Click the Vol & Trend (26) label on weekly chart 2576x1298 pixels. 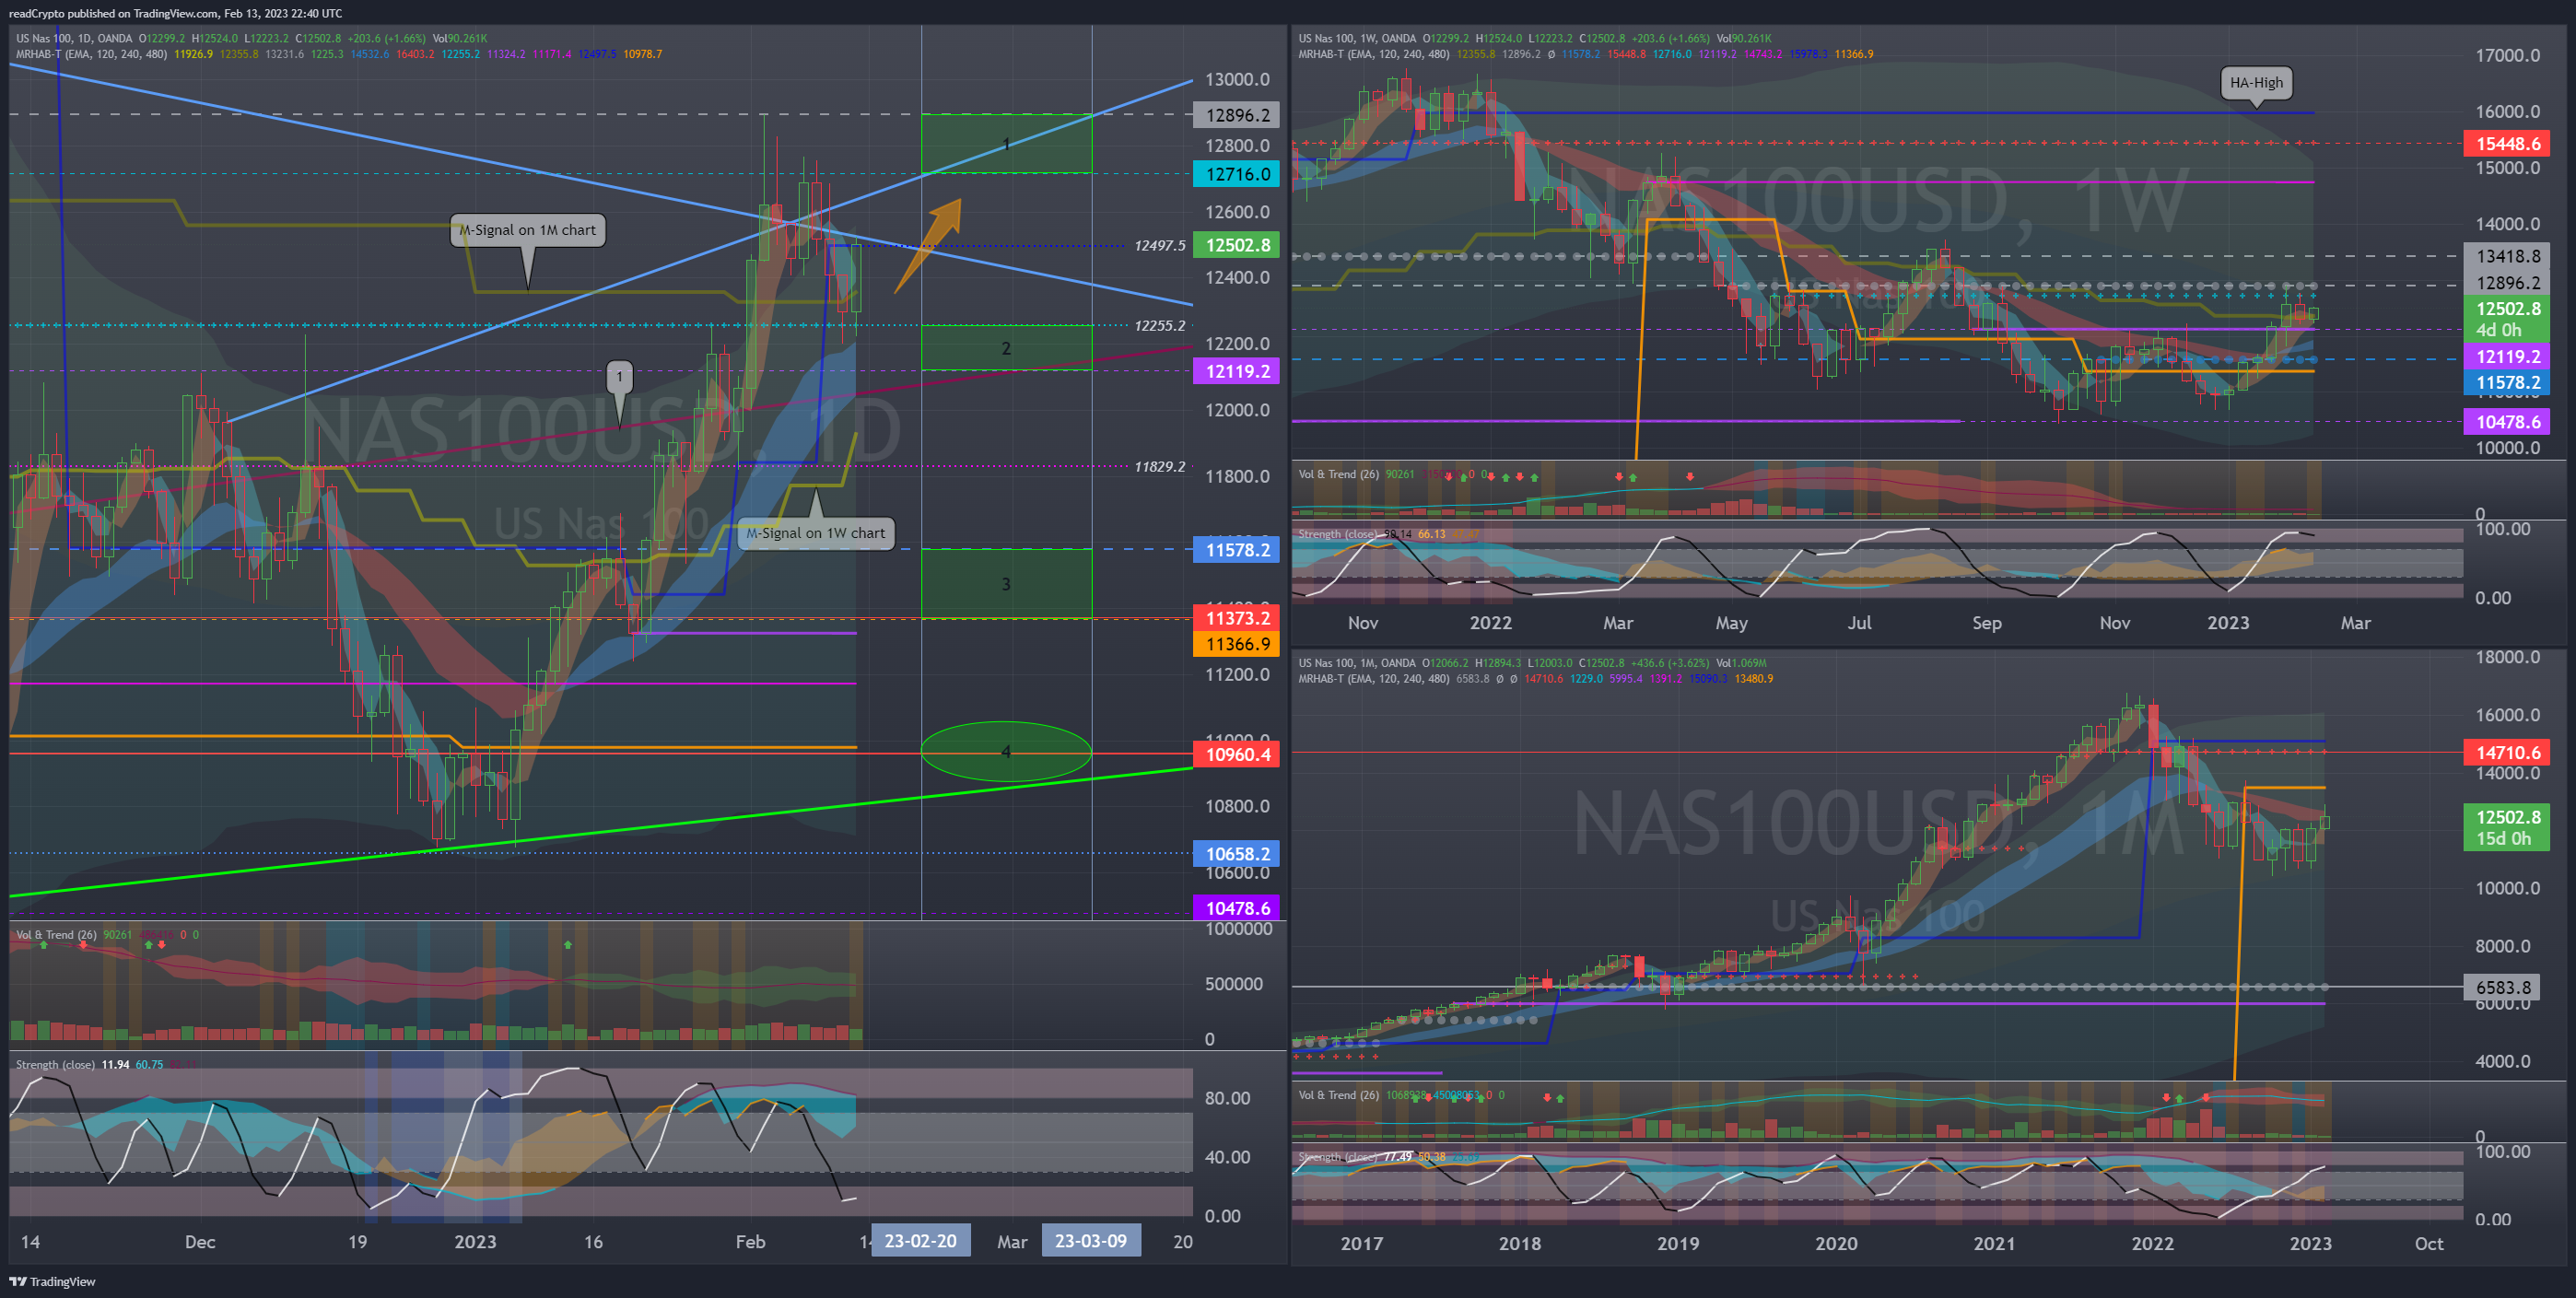[x=1338, y=474]
